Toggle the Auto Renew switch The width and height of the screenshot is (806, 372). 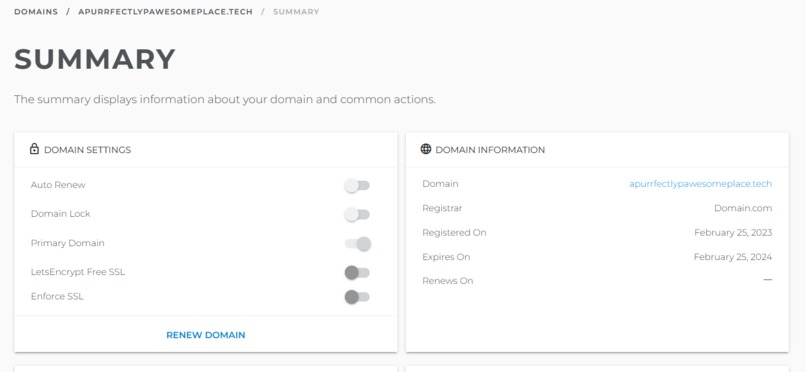click(357, 185)
